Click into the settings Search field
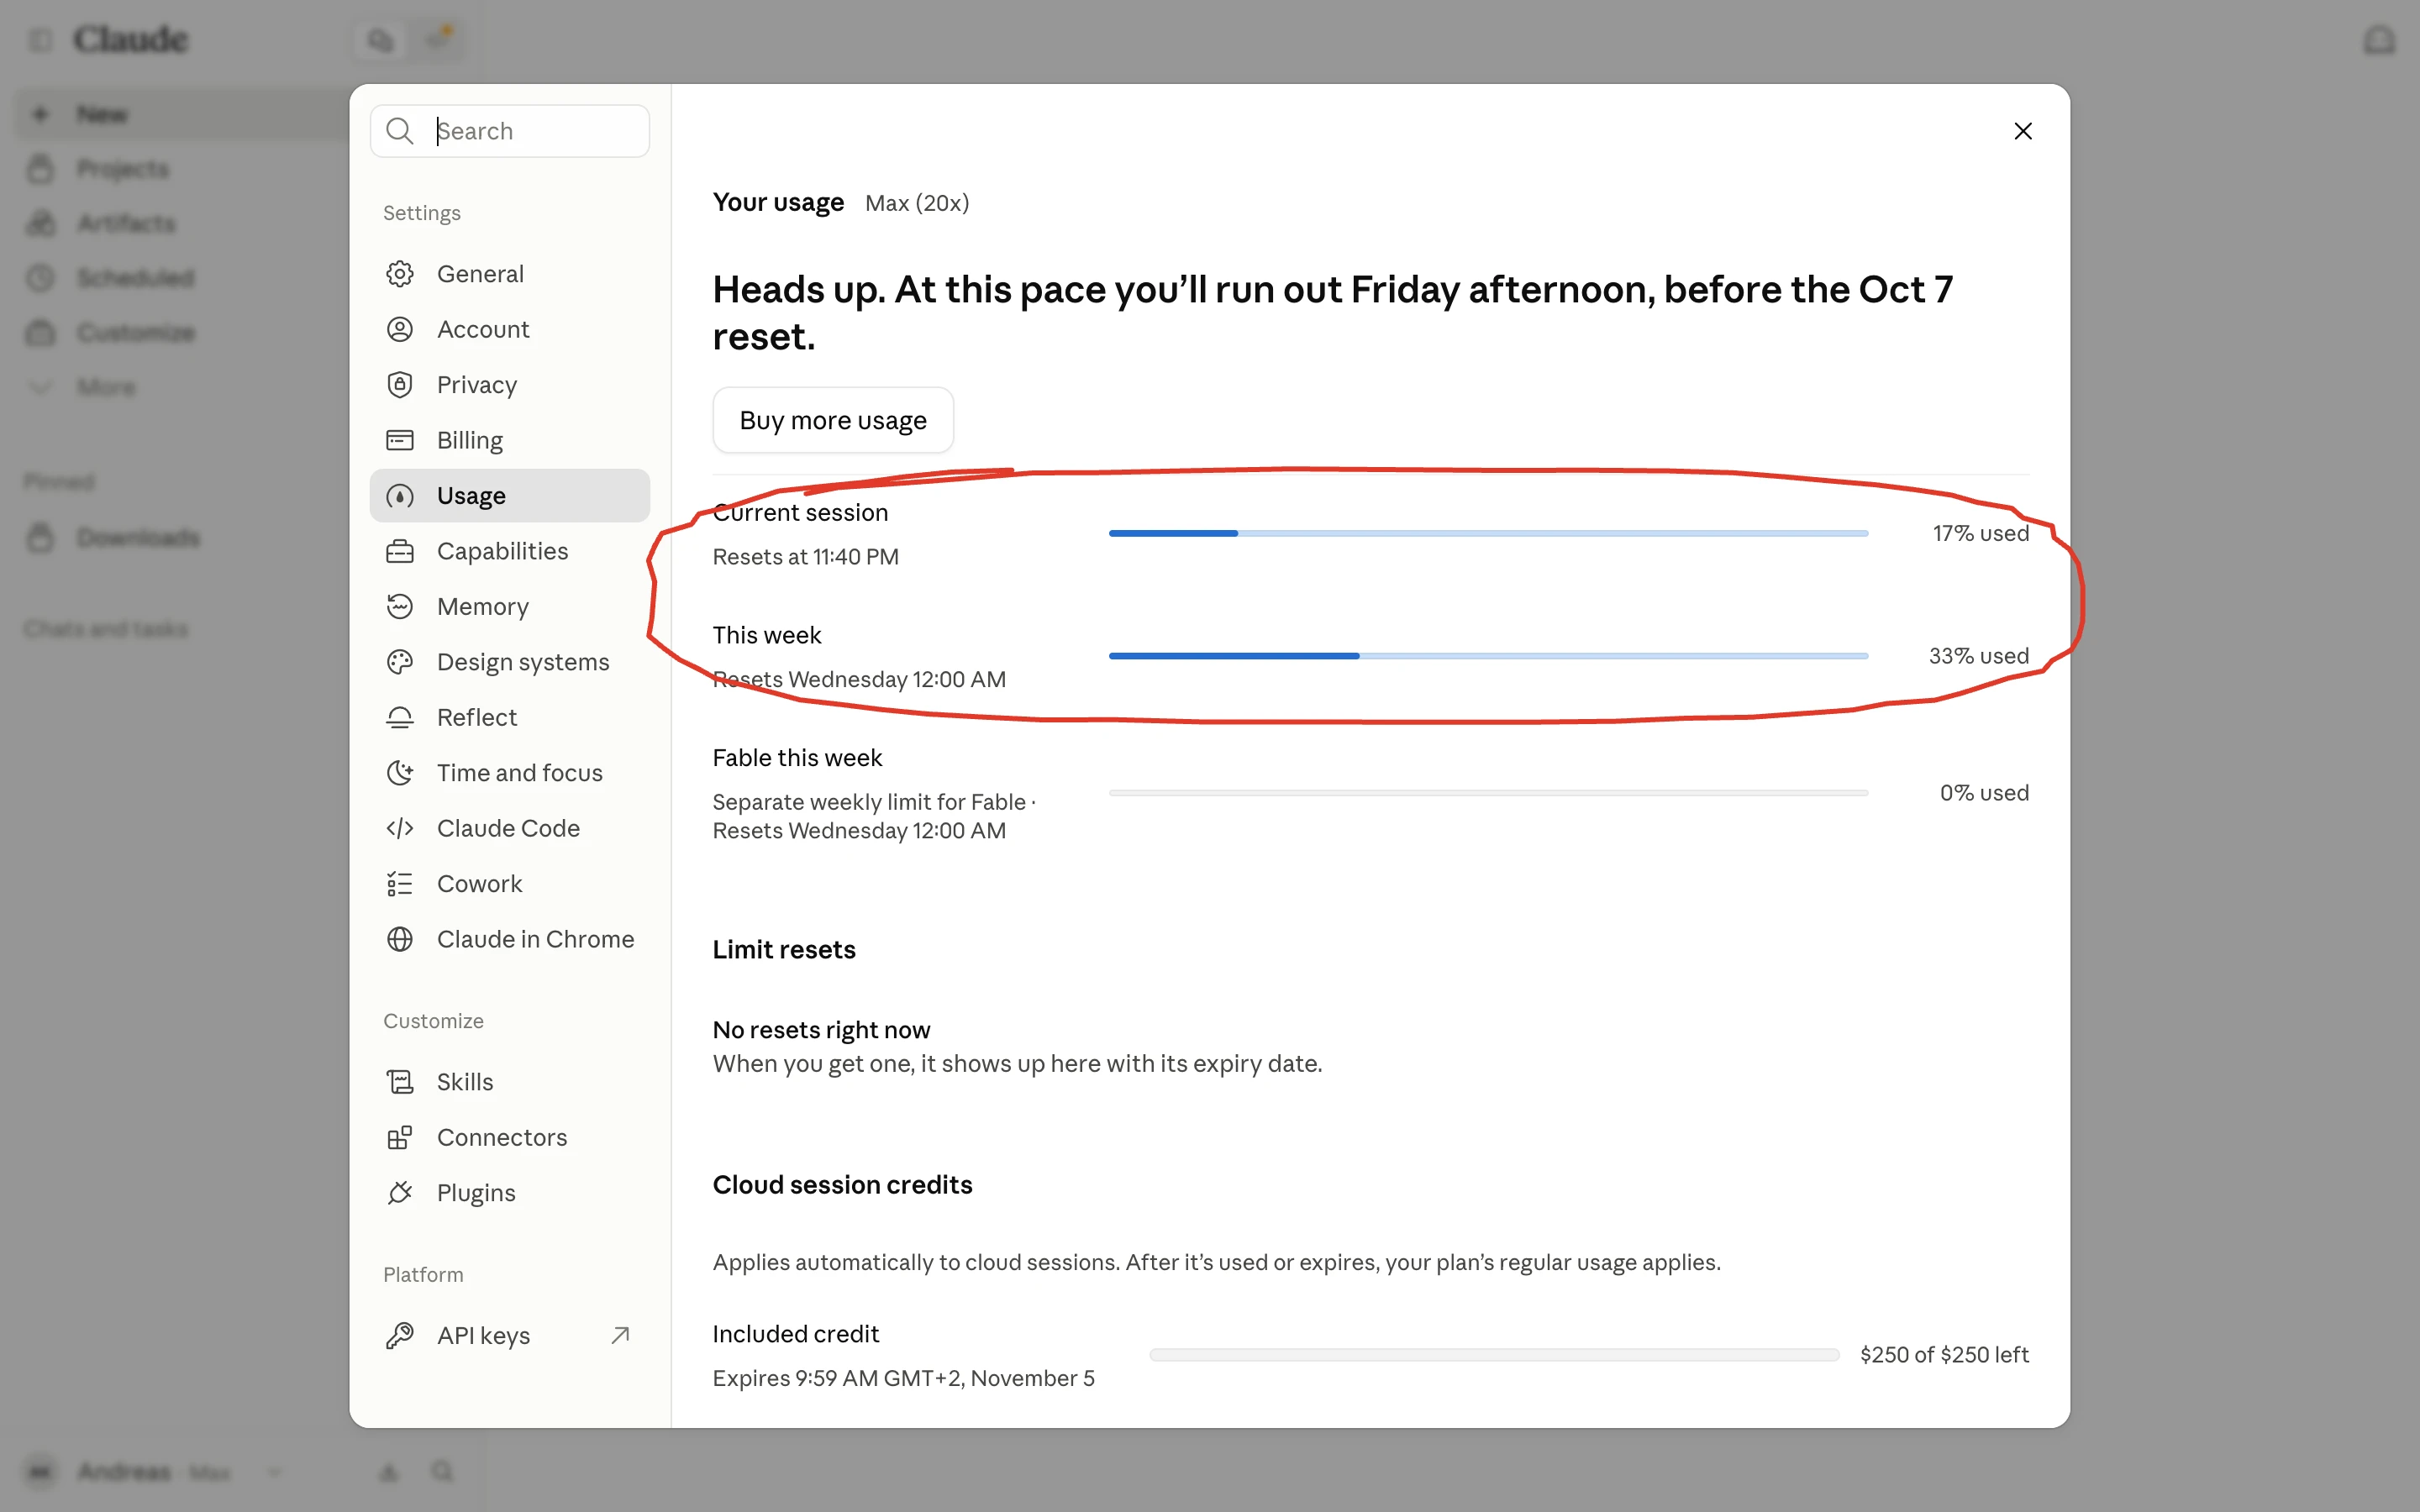Image resolution: width=2420 pixels, height=1512 pixels. (x=510, y=131)
